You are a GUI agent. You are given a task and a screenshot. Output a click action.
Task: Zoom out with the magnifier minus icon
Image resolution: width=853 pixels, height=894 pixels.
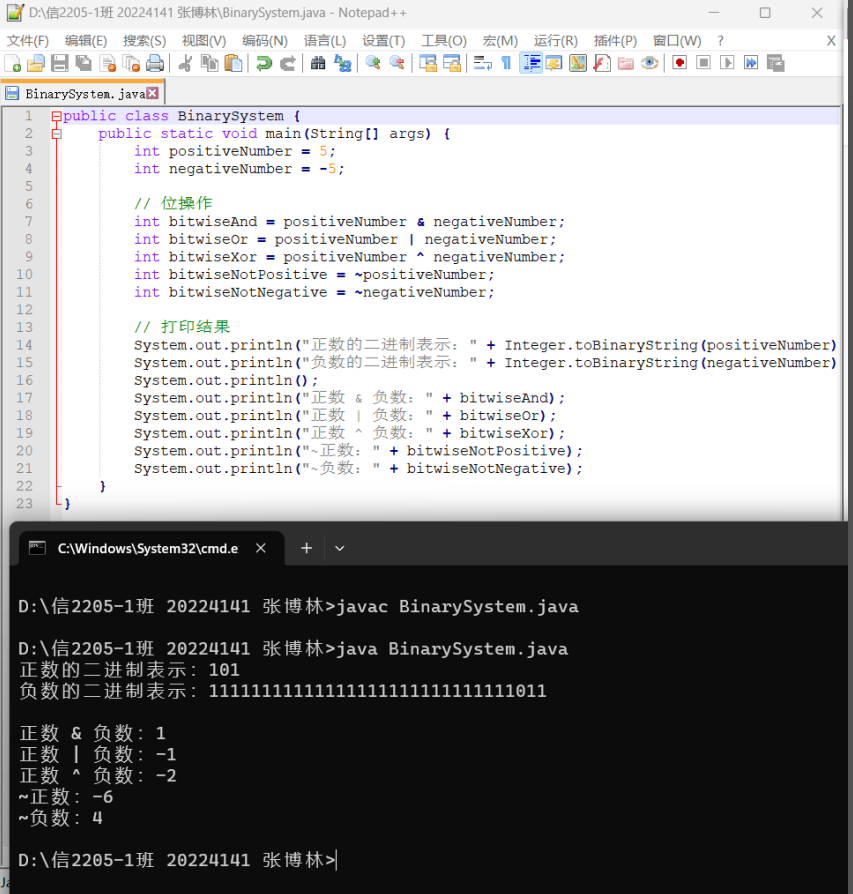point(396,63)
